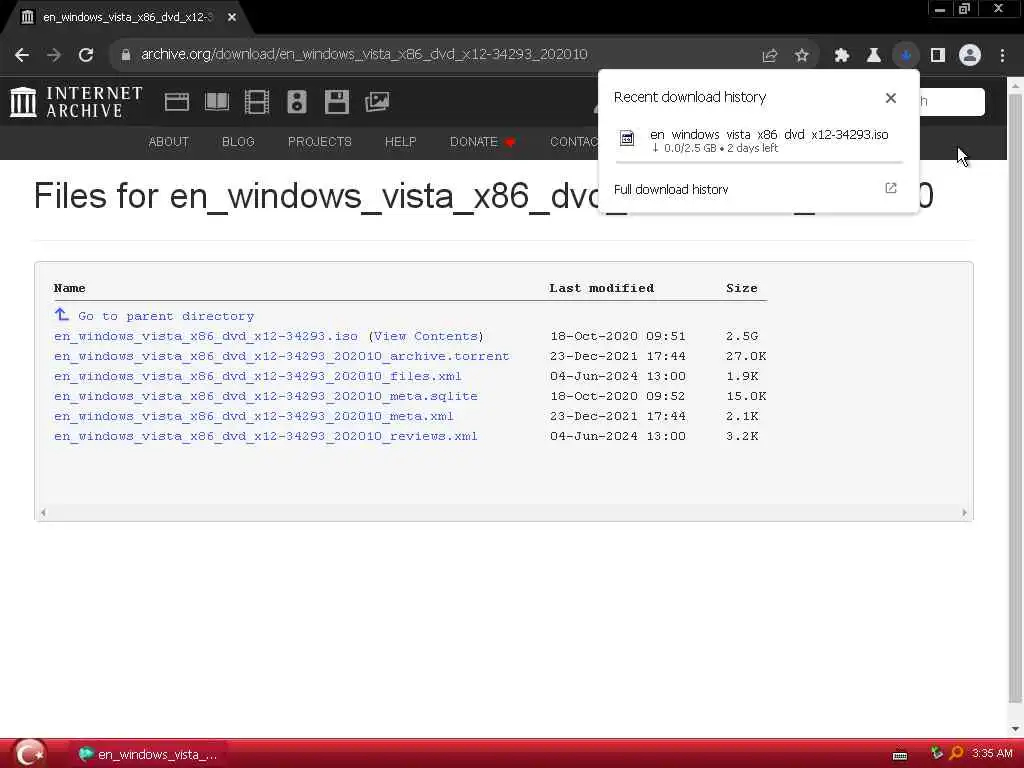Open the _files.xml file link
Screen dimensions: 1024x768
pyautogui.click(x=257, y=376)
